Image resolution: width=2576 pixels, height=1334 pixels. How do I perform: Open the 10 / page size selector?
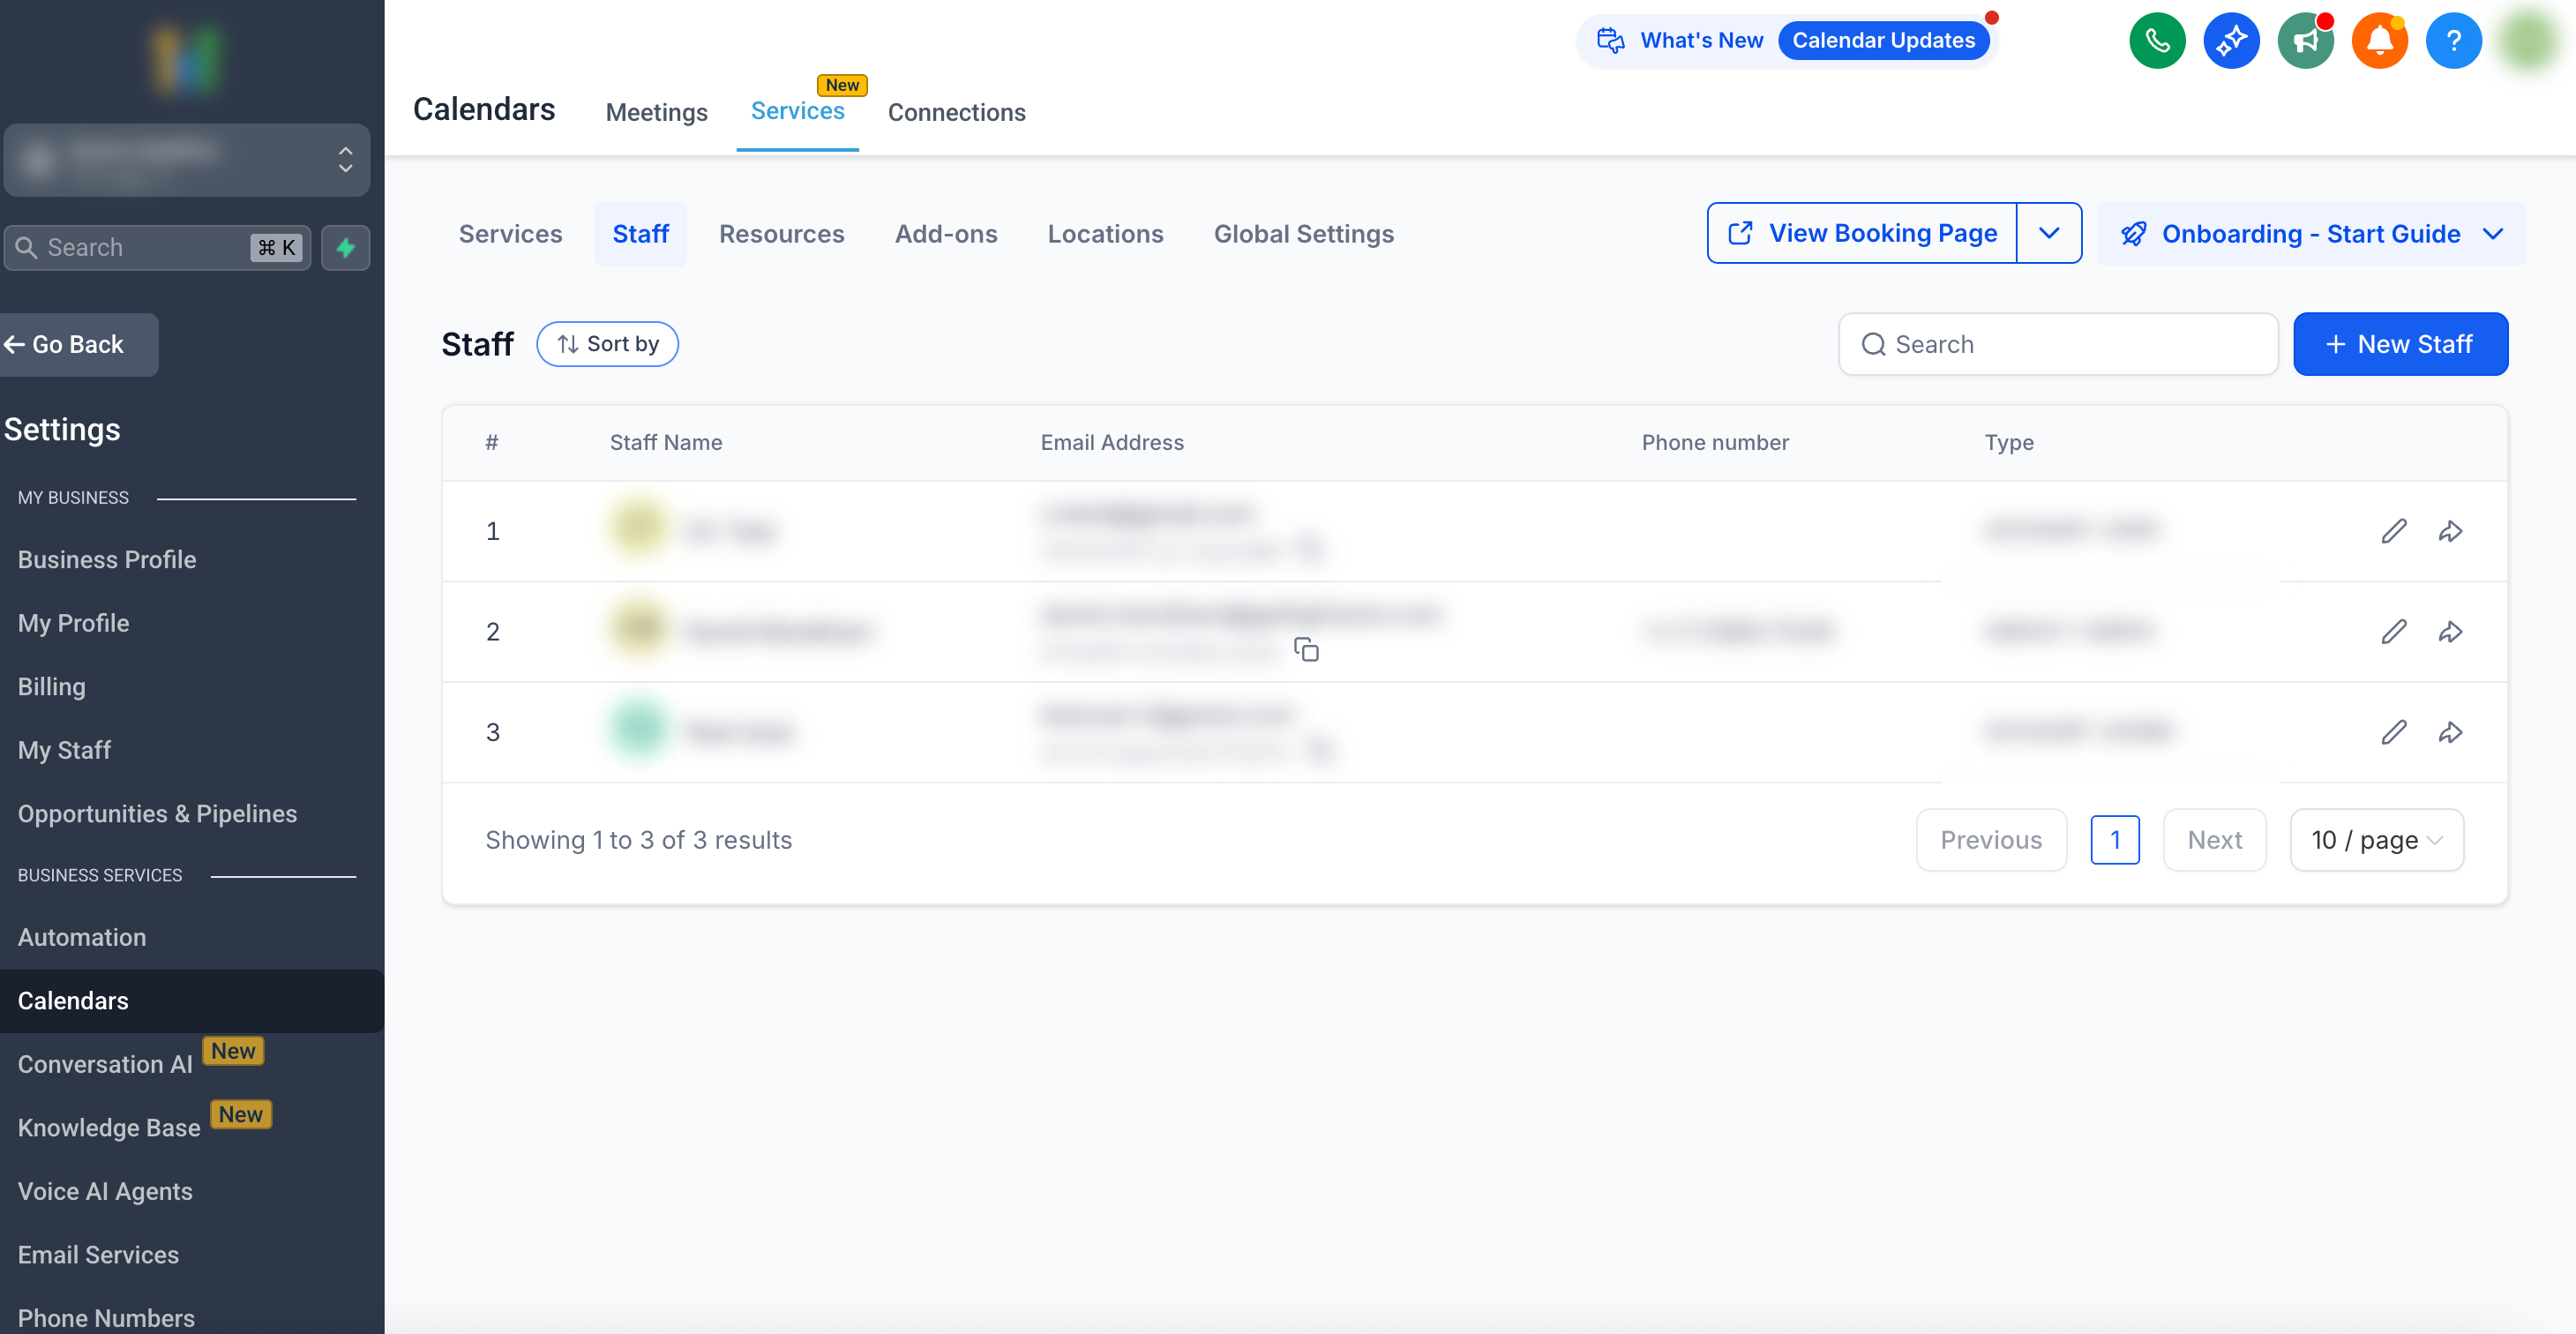click(x=2376, y=840)
